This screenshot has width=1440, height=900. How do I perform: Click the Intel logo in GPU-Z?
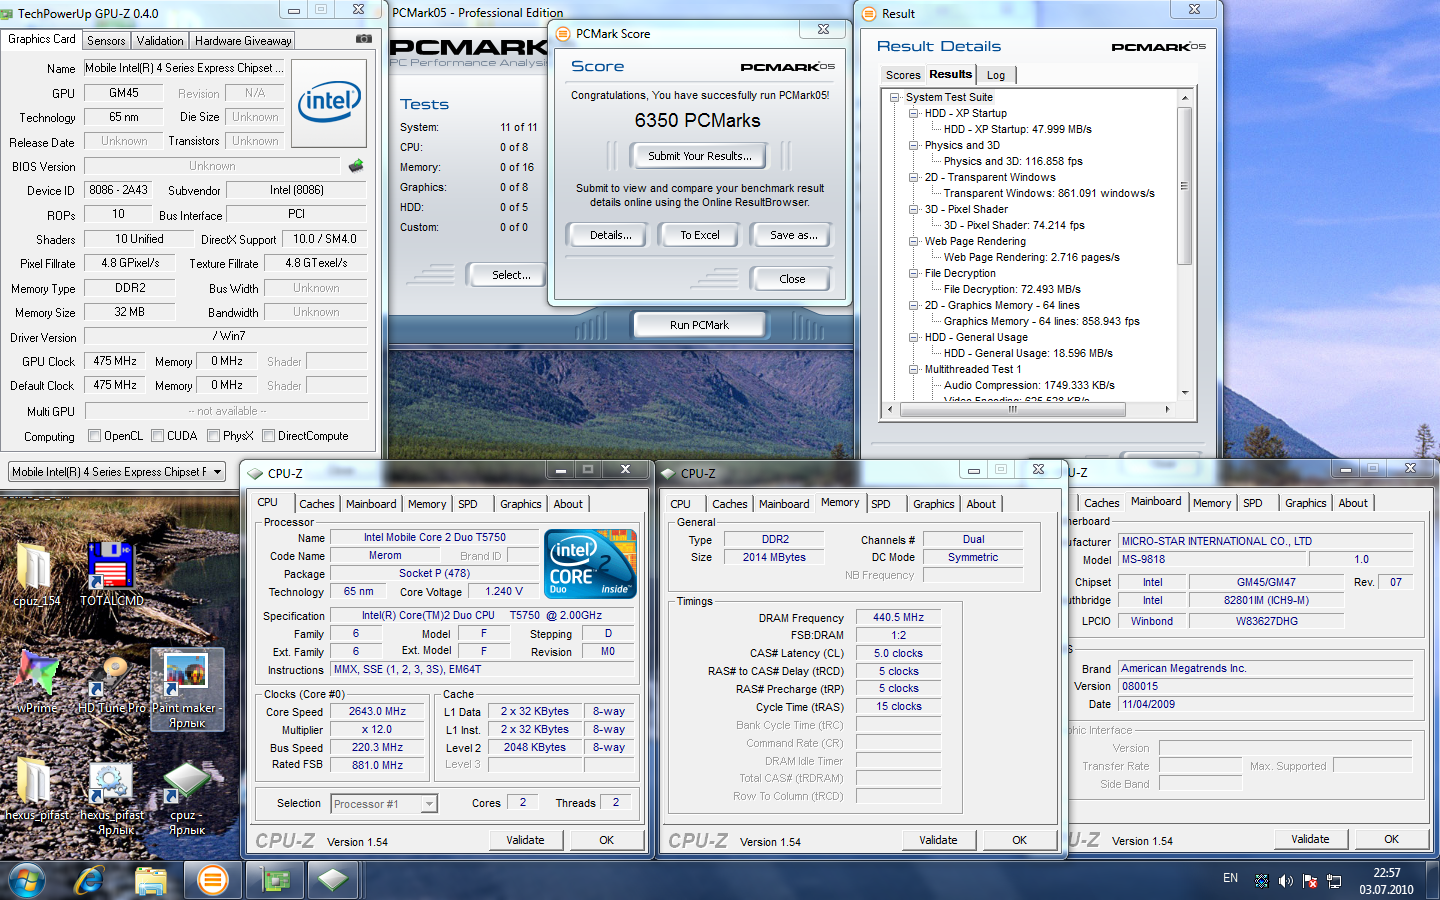coord(330,101)
